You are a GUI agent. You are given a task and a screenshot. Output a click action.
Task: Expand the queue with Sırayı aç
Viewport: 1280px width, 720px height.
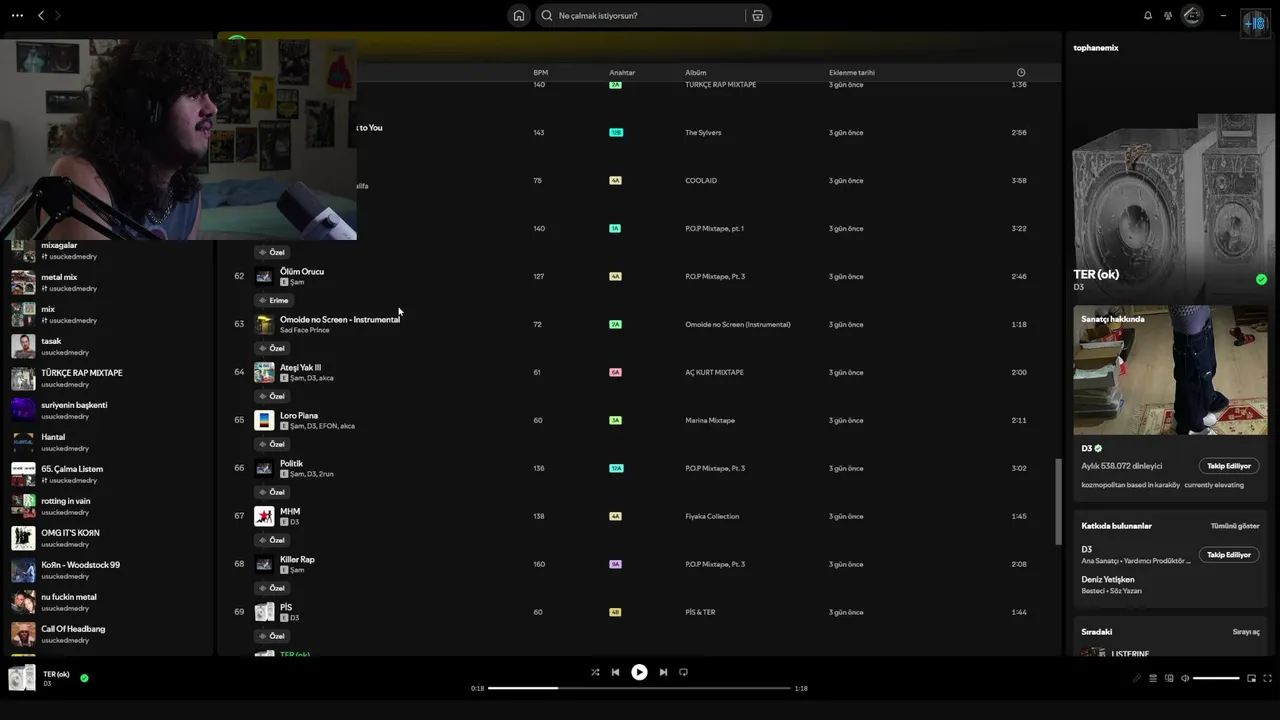[x=1246, y=632]
